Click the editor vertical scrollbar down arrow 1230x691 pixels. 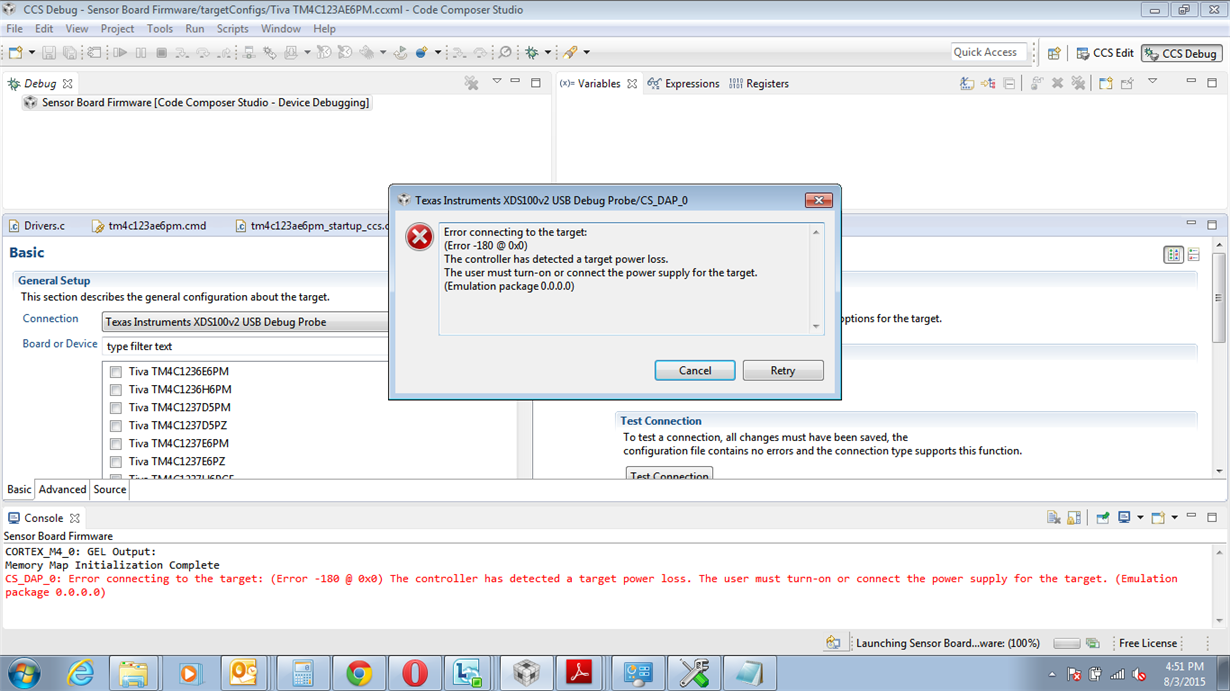[1218, 471]
